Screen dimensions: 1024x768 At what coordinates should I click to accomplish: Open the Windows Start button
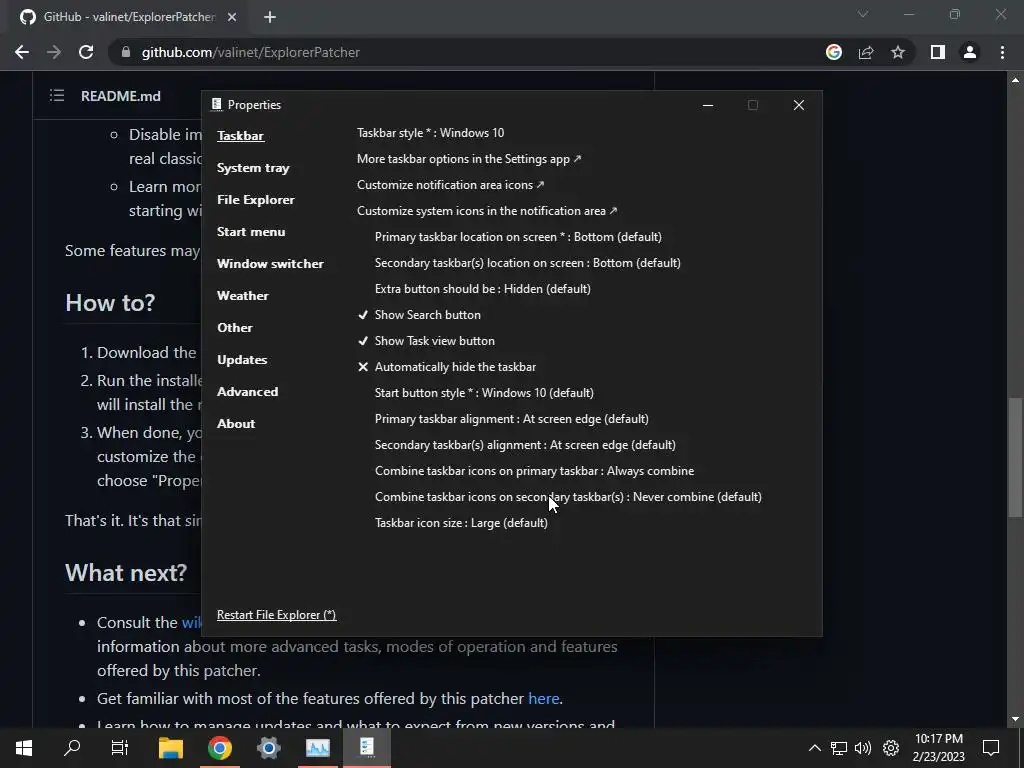tap(24, 748)
